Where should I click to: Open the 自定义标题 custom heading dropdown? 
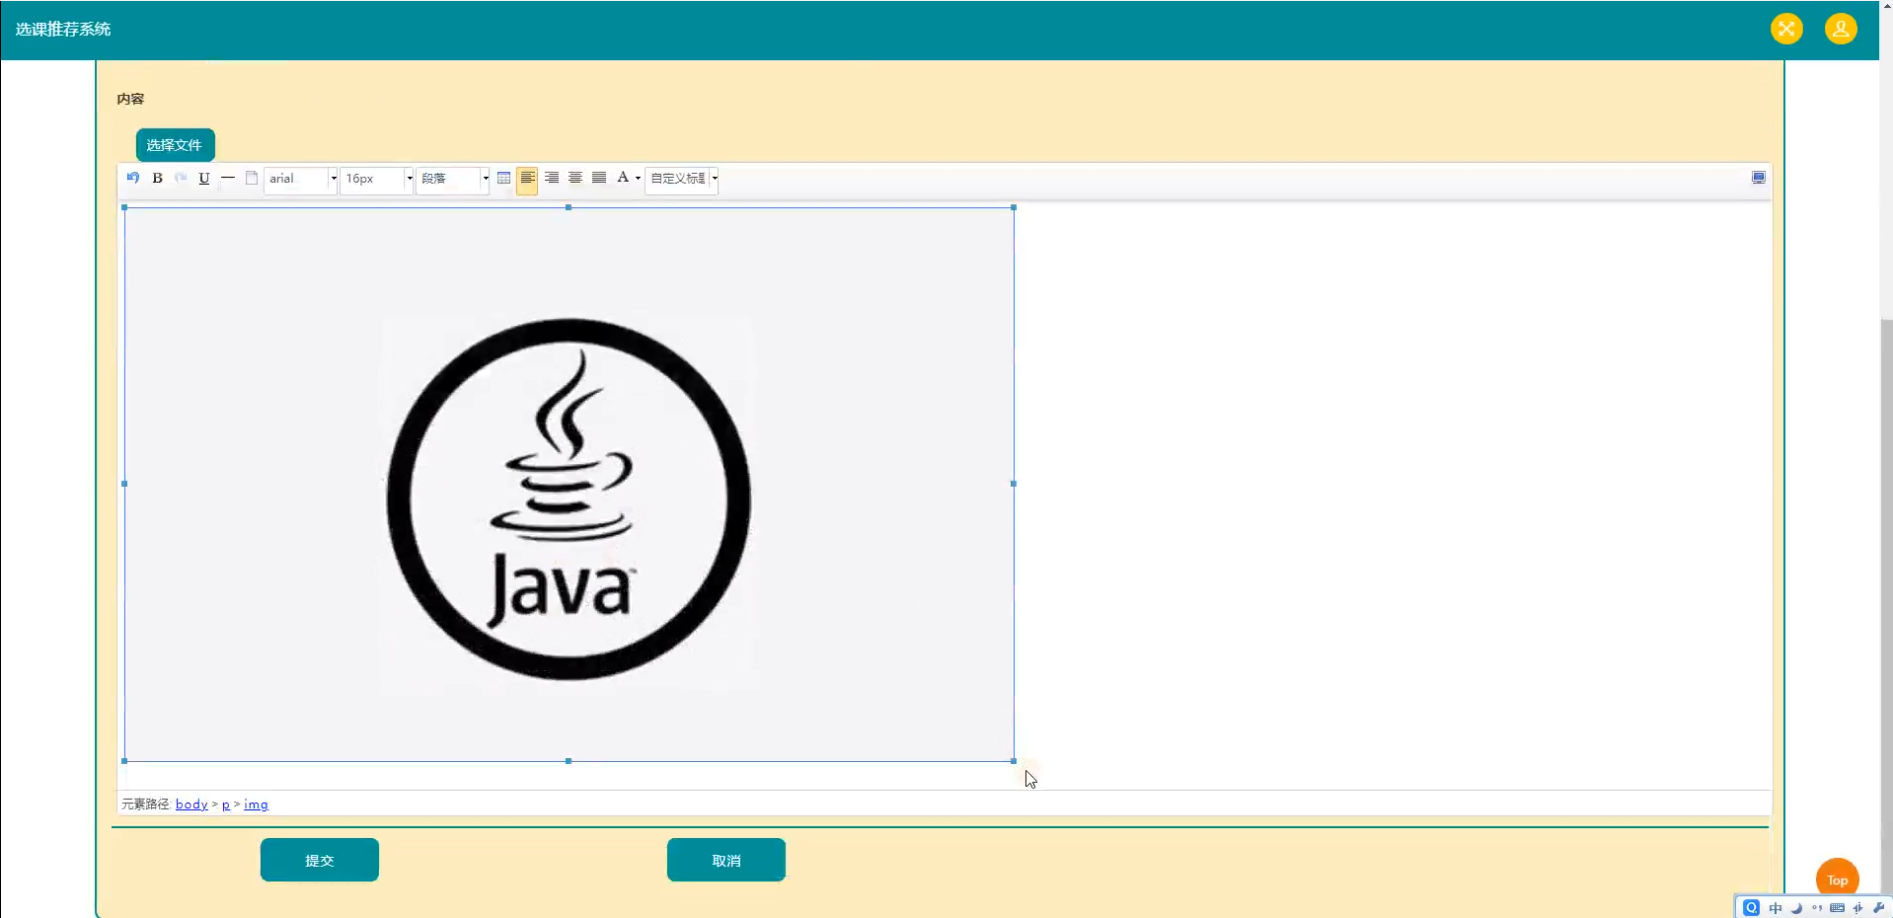[682, 179]
